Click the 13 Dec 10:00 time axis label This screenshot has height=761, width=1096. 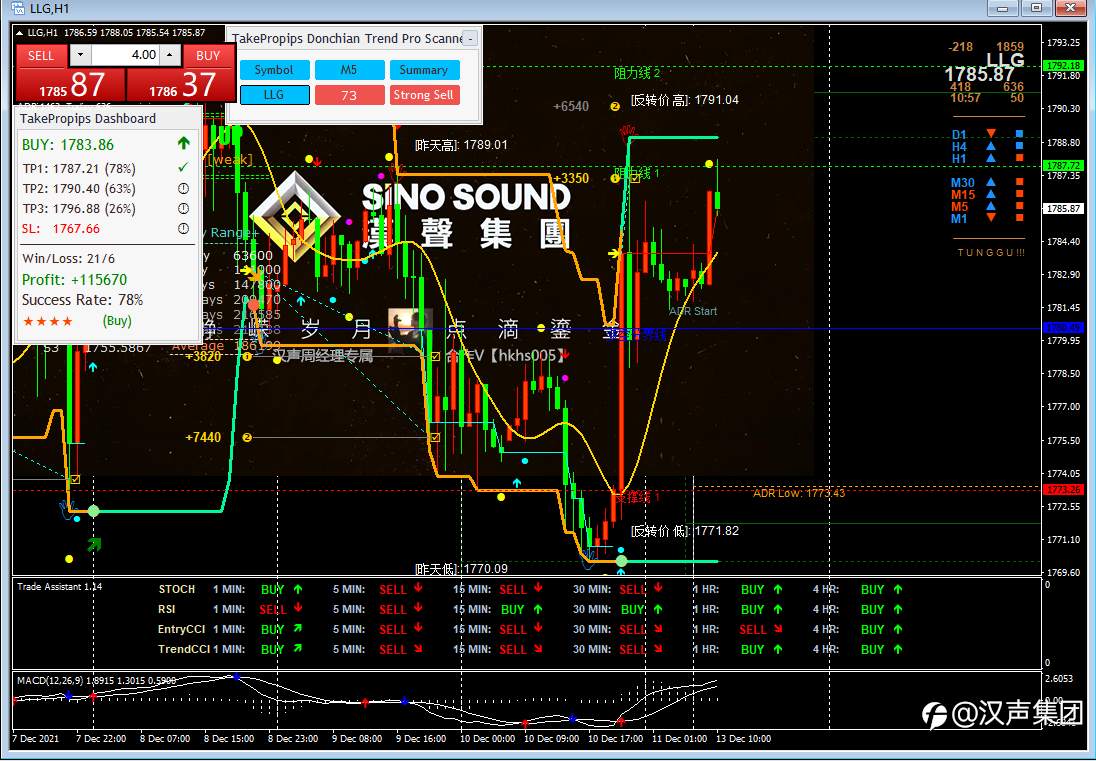[x=742, y=739]
